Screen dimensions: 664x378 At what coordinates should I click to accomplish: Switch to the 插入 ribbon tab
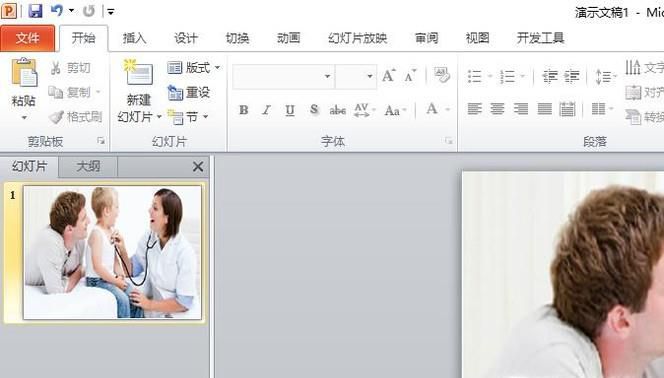point(134,38)
